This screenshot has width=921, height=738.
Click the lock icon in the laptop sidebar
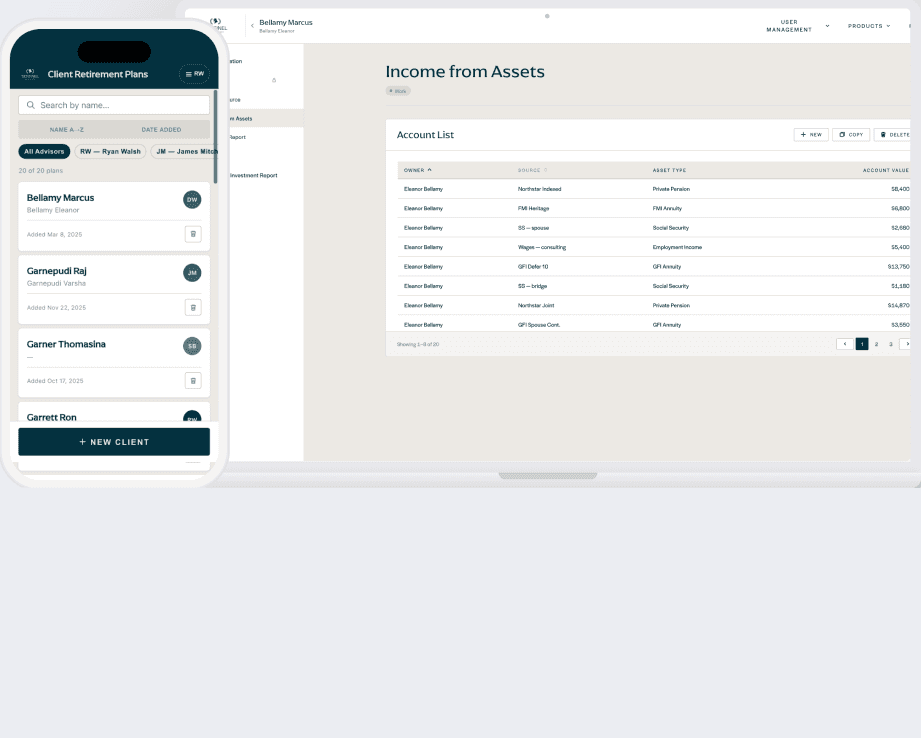point(274,80)
